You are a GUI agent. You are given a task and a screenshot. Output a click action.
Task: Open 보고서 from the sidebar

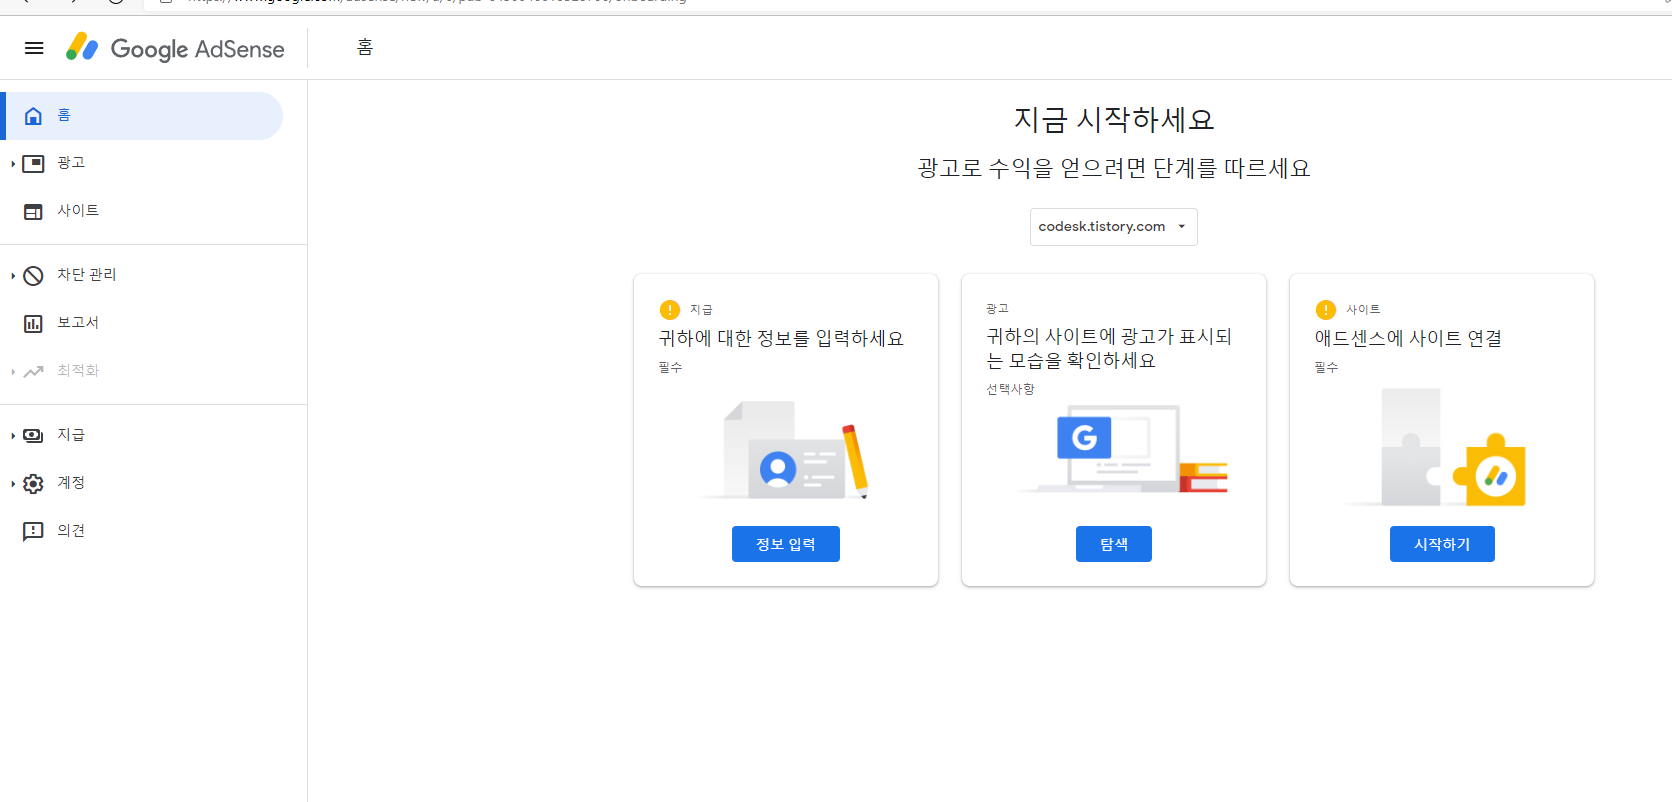pos(78,322)
